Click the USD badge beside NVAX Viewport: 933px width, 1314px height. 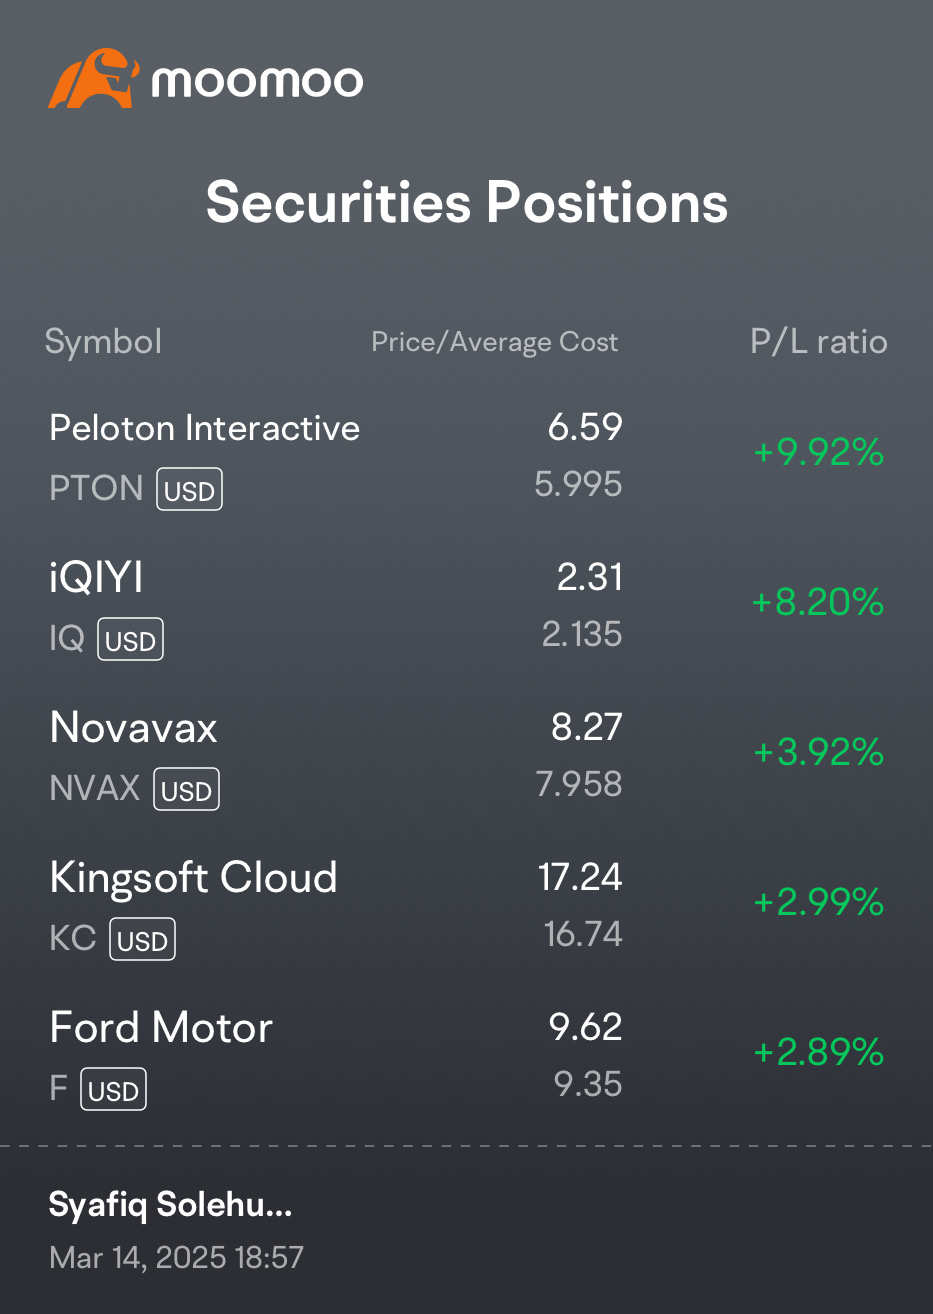[x=186, y=790]
